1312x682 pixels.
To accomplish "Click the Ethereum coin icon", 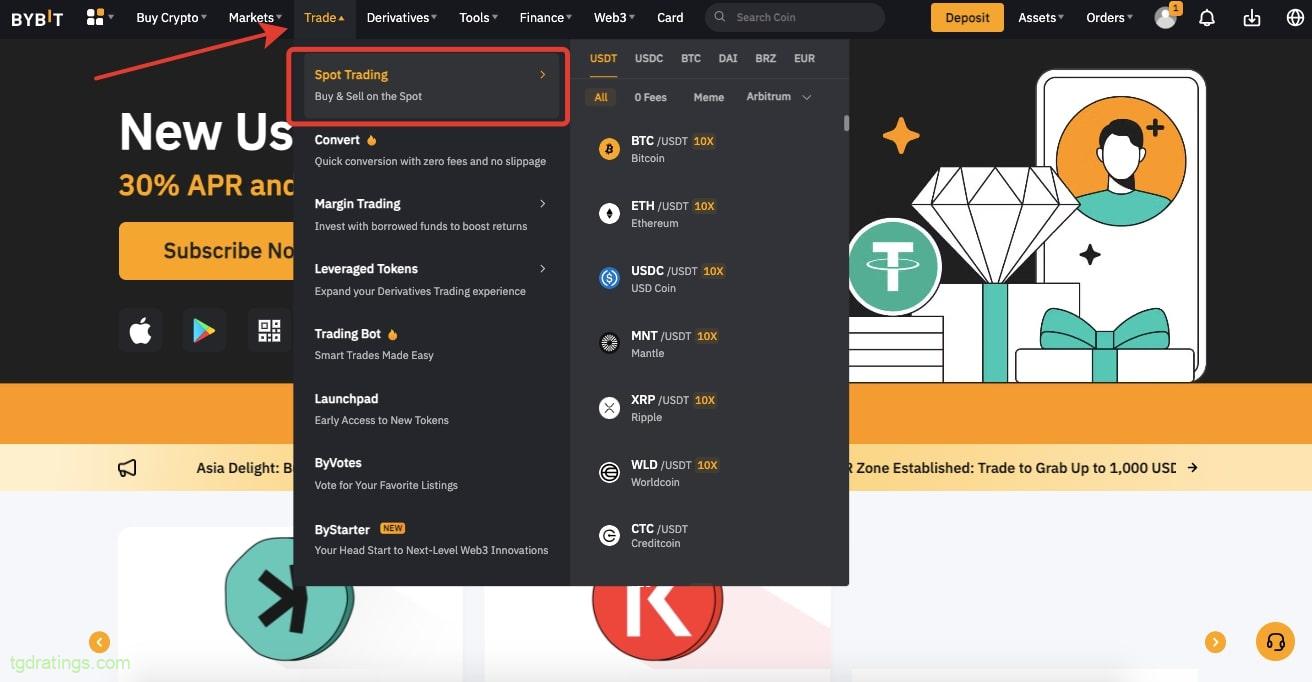I will tap(609, 213).
